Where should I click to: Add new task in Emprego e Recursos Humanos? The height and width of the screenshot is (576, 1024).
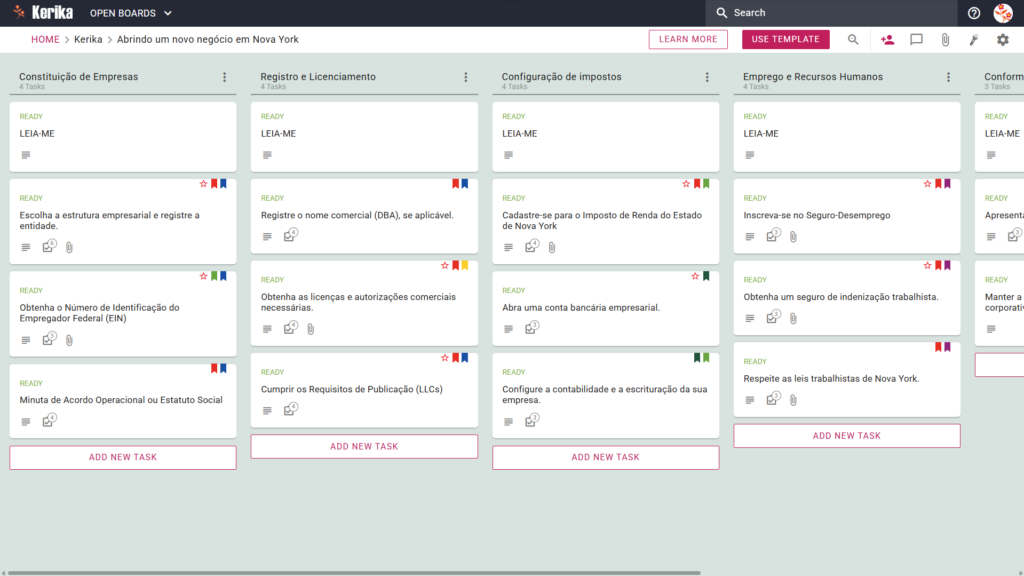click(846, 436)
